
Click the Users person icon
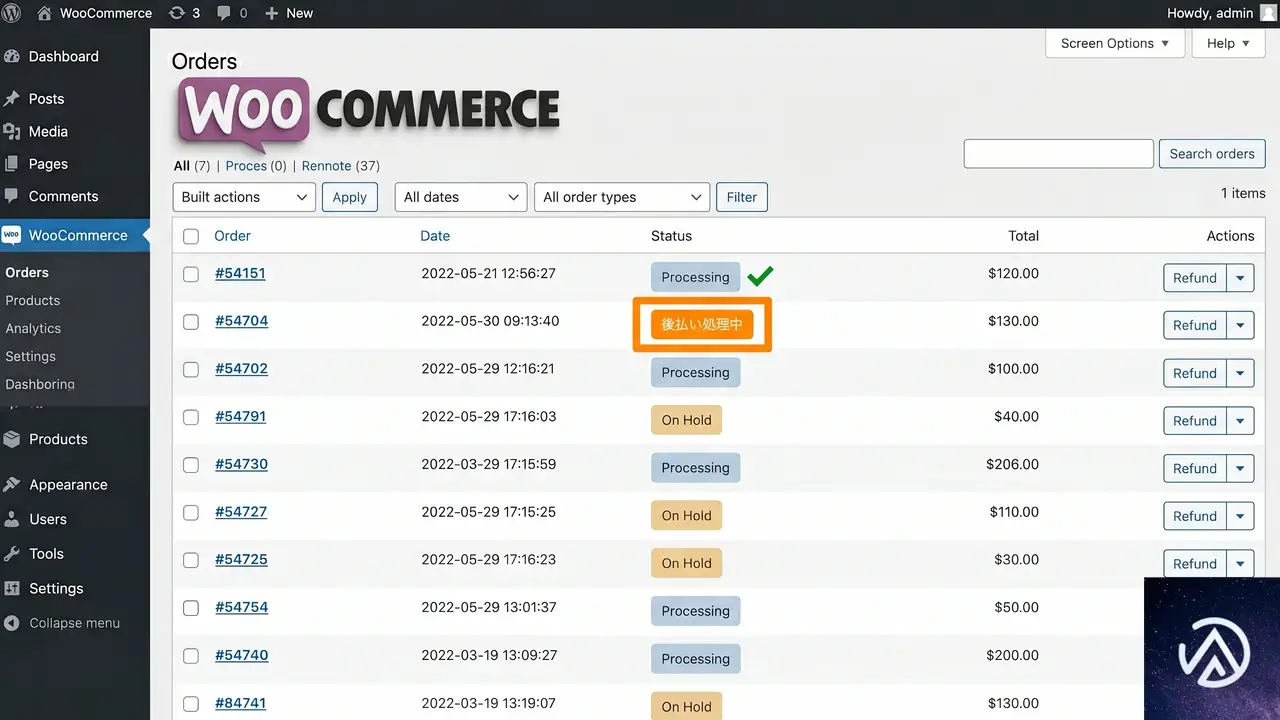(x=12, y=520)
